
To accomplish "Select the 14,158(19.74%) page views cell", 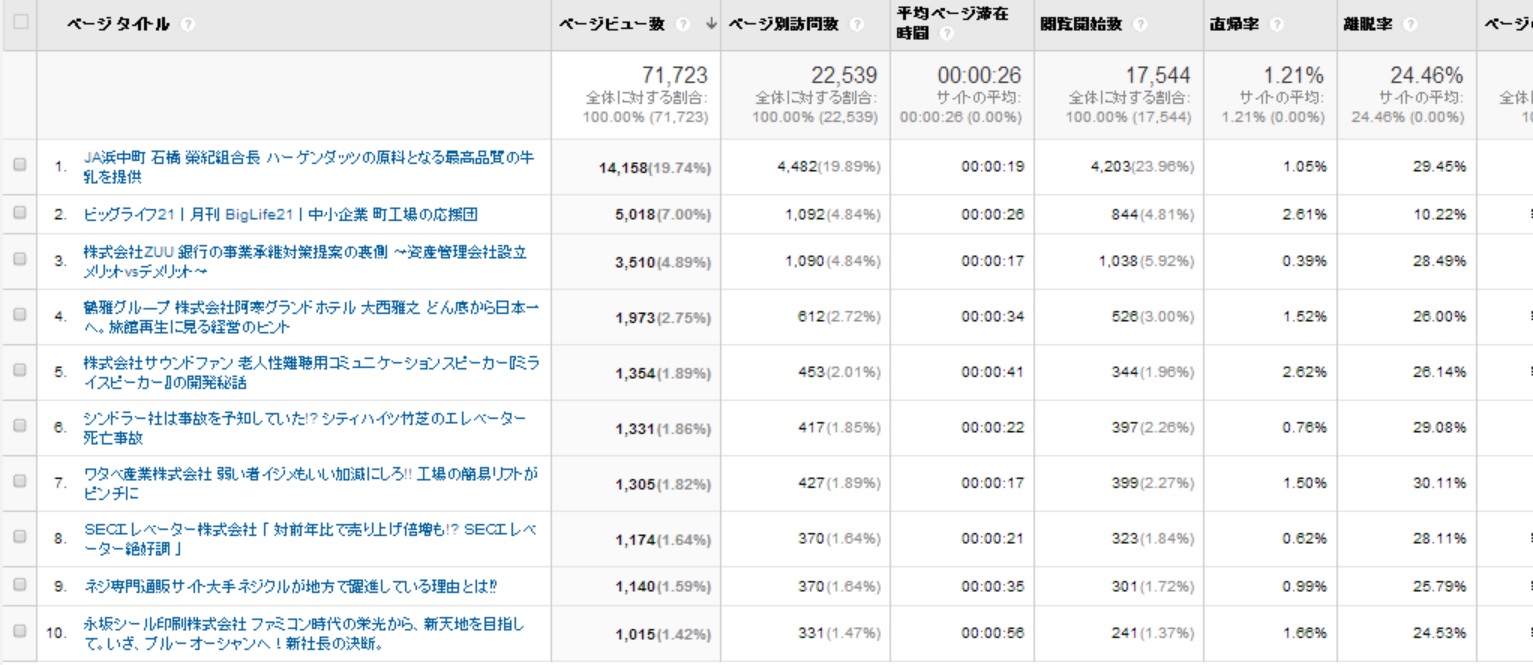I will [x=655, y=168].
